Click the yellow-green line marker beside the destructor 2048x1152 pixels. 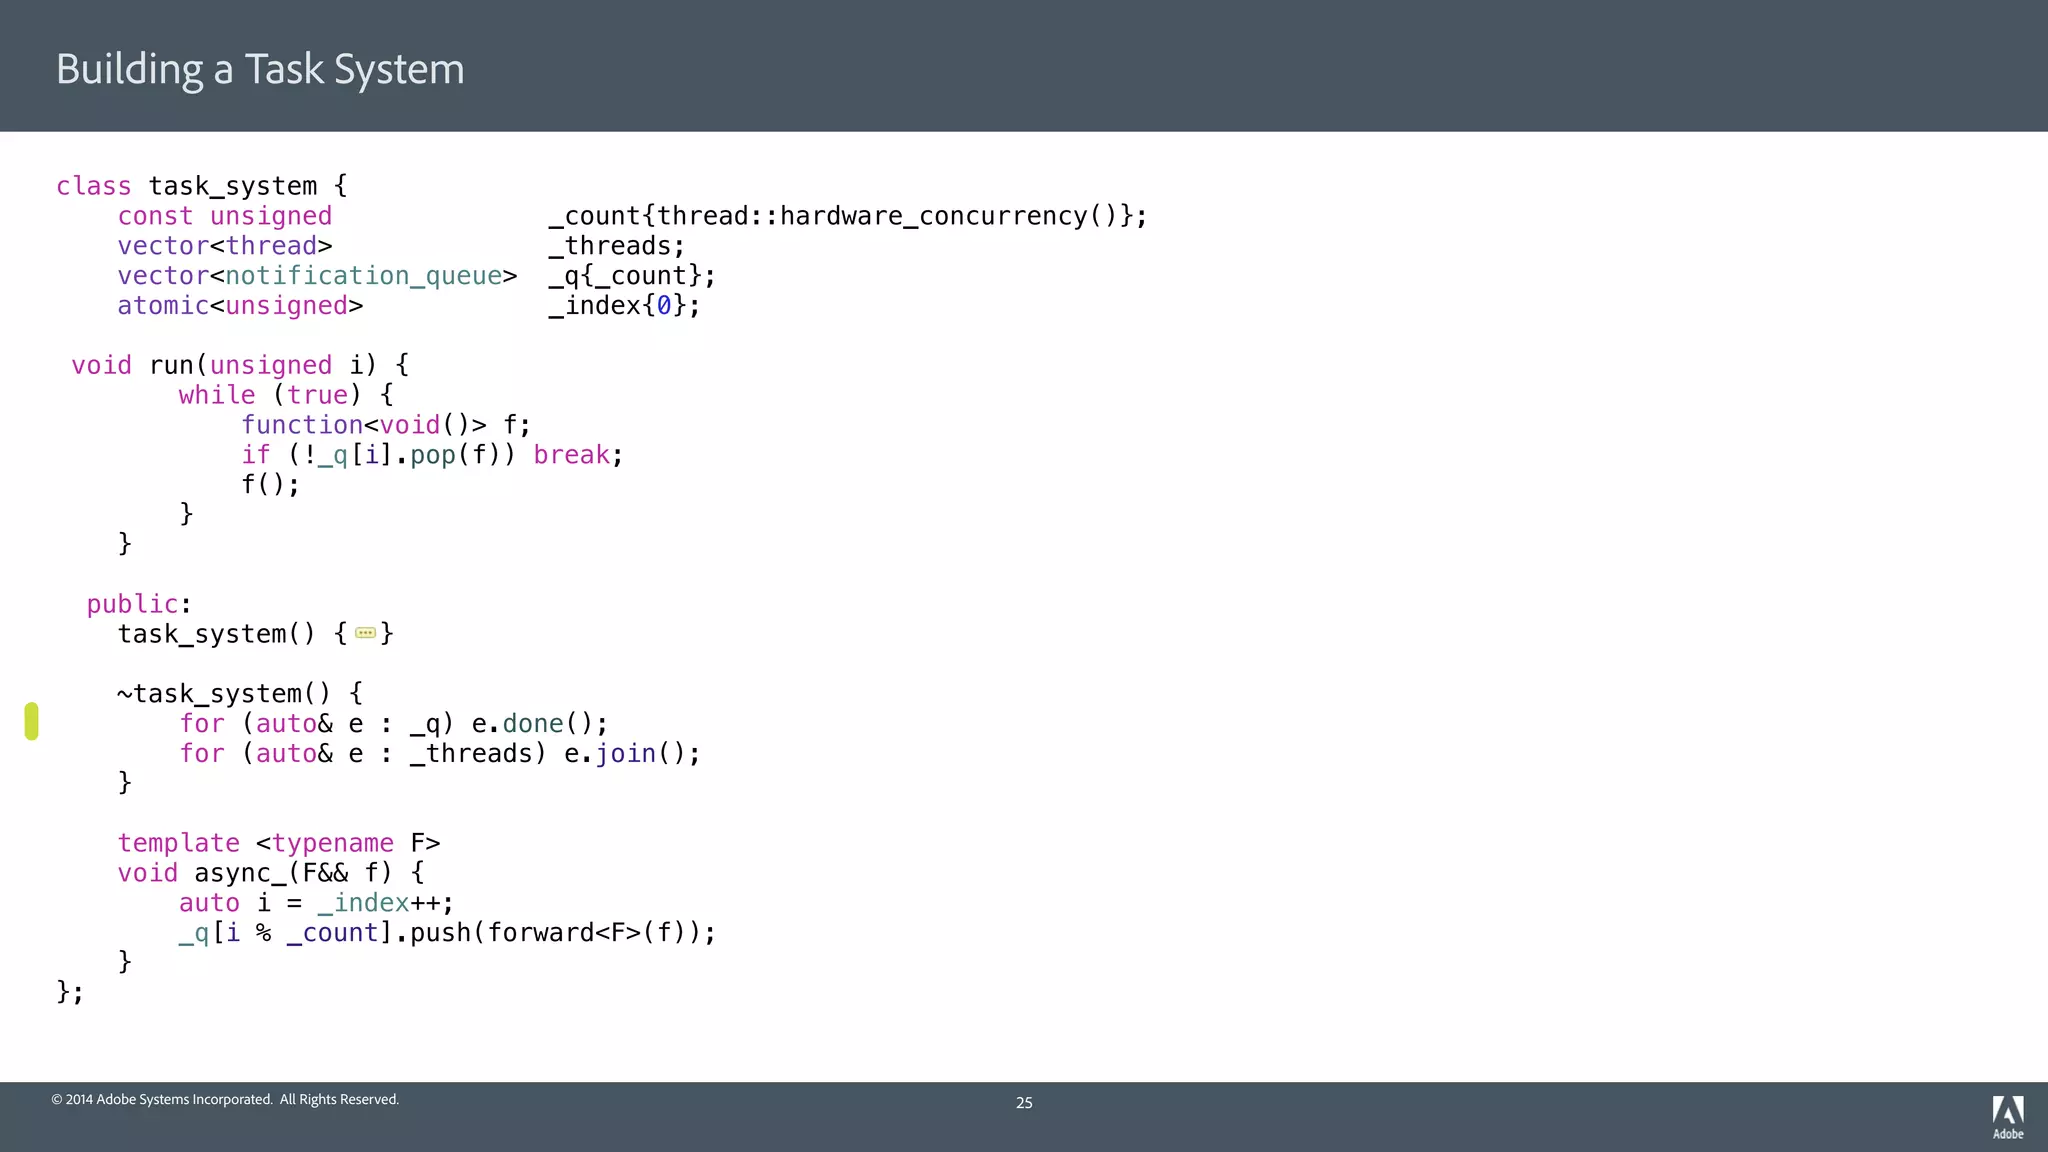point(32,721)
